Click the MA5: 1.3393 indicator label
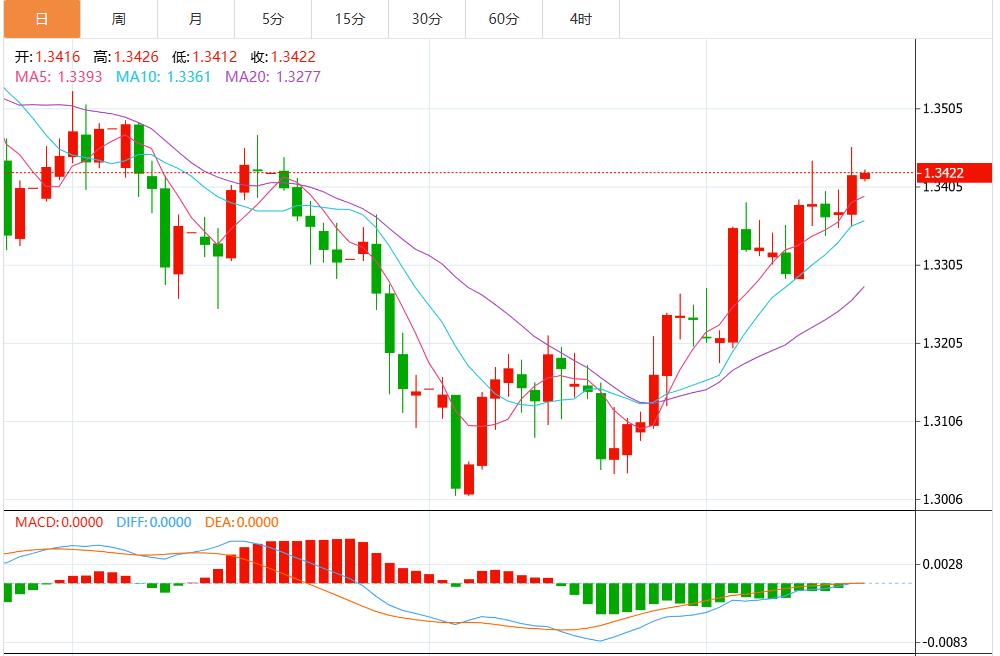Viewport: 1000px width, 656px height. coord(57,76)
